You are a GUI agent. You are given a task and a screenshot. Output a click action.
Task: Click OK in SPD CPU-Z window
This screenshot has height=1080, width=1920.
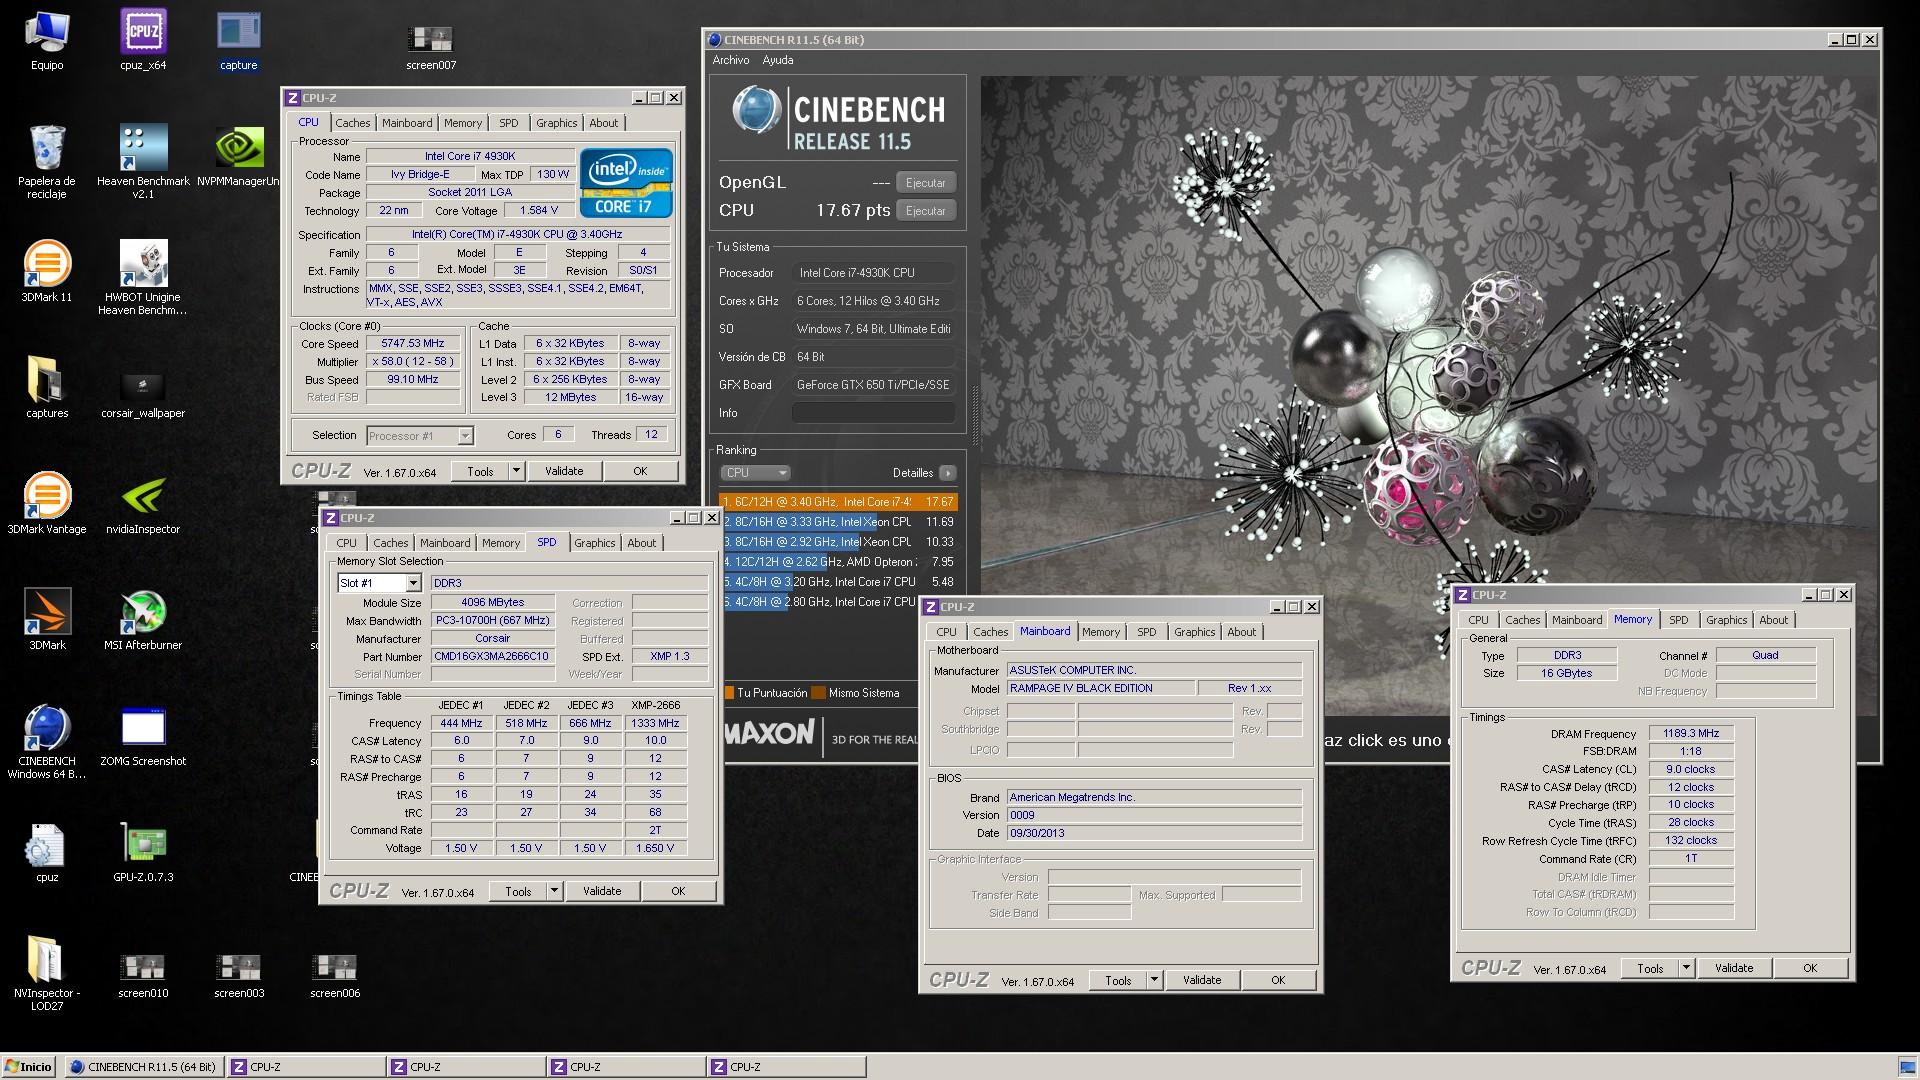[x=678, y=891]
